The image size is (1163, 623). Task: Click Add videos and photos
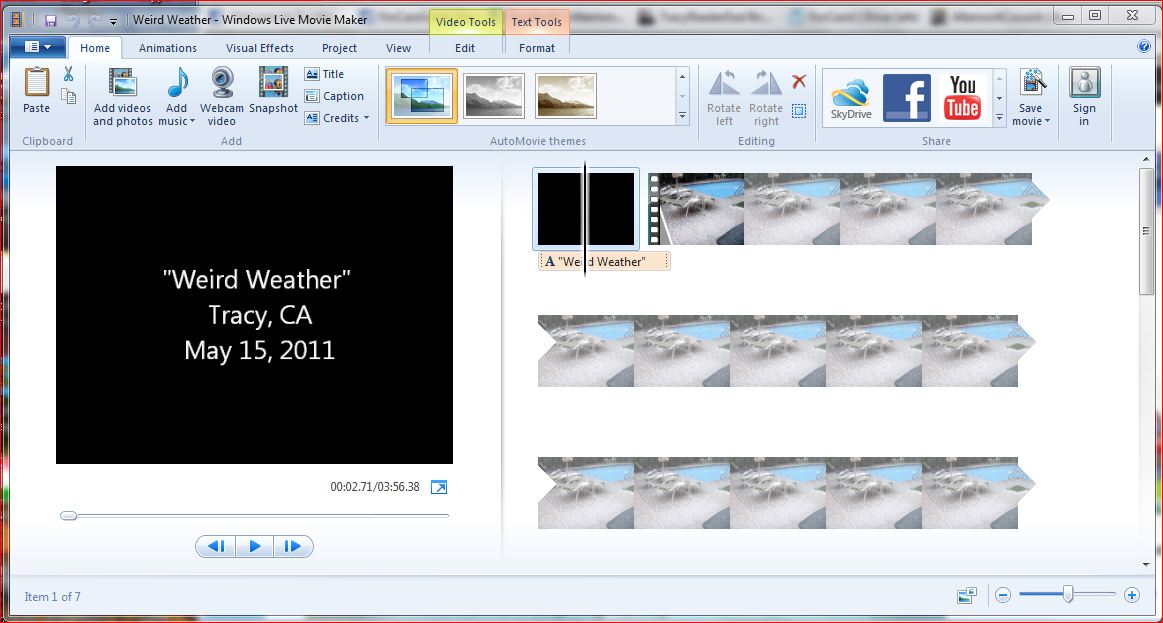coord(122,96)
